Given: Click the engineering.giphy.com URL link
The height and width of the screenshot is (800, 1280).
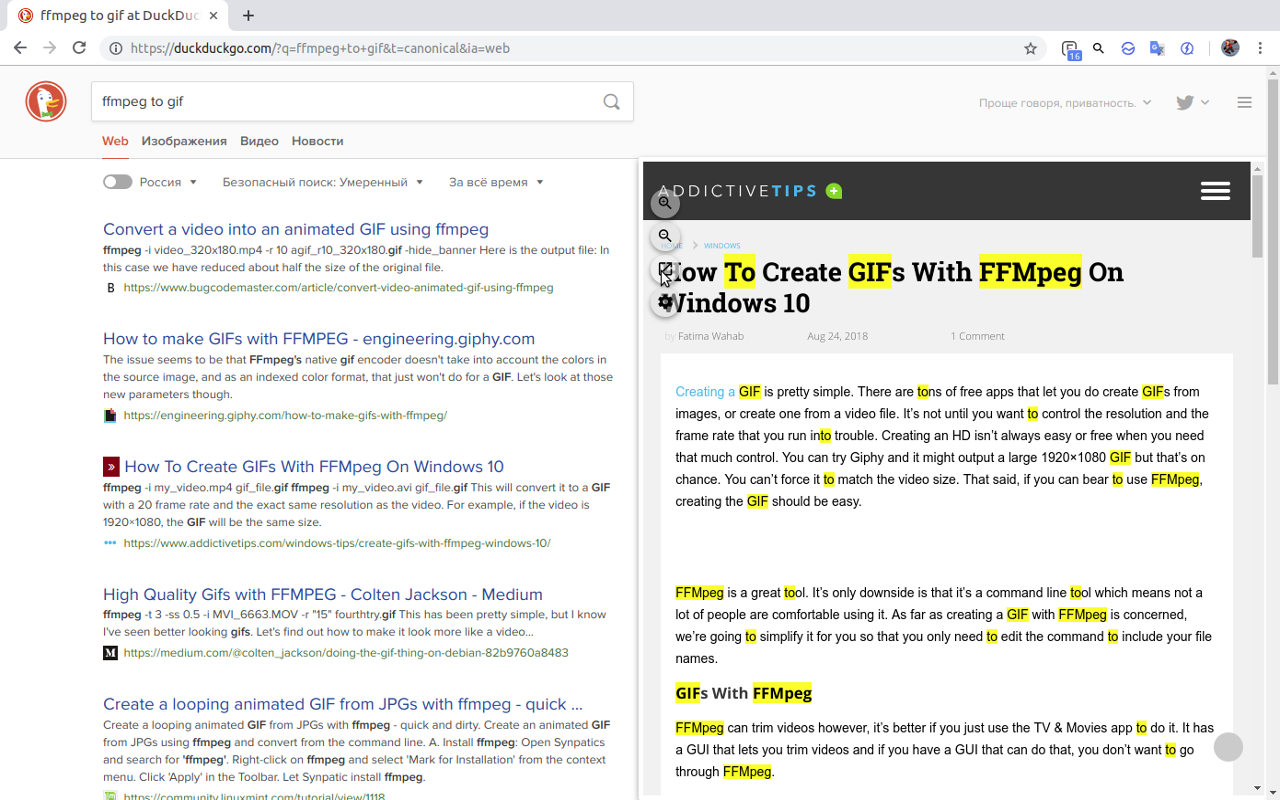Looking at the screenshot, I should 285,415.
